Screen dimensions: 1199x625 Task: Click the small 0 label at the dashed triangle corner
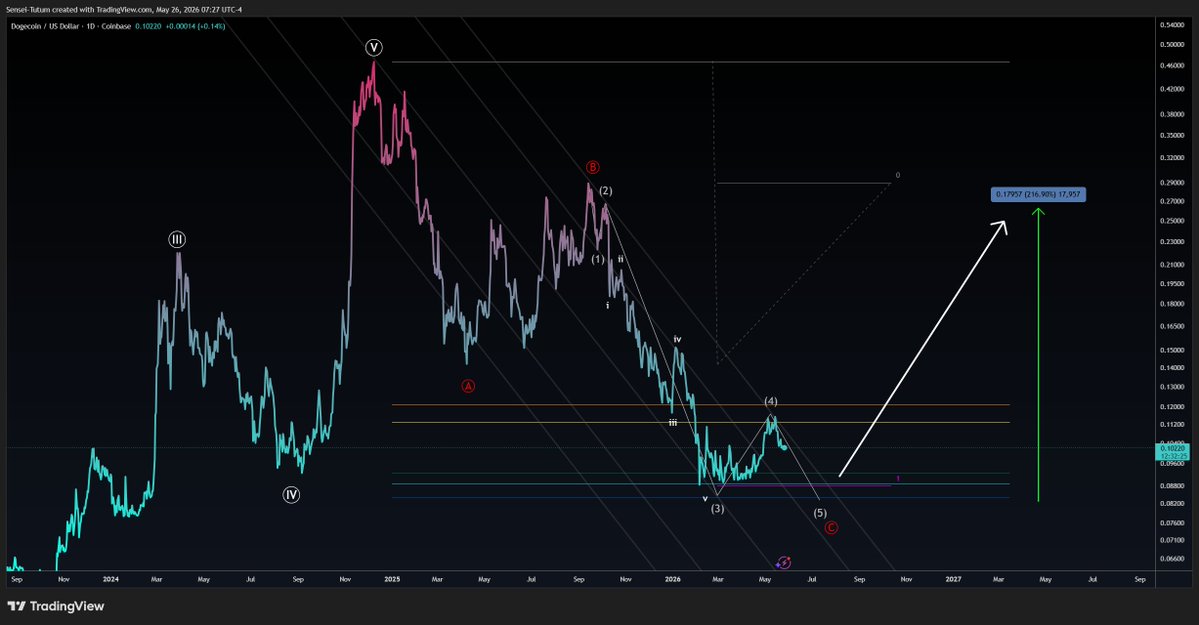(x=898, y=175)
